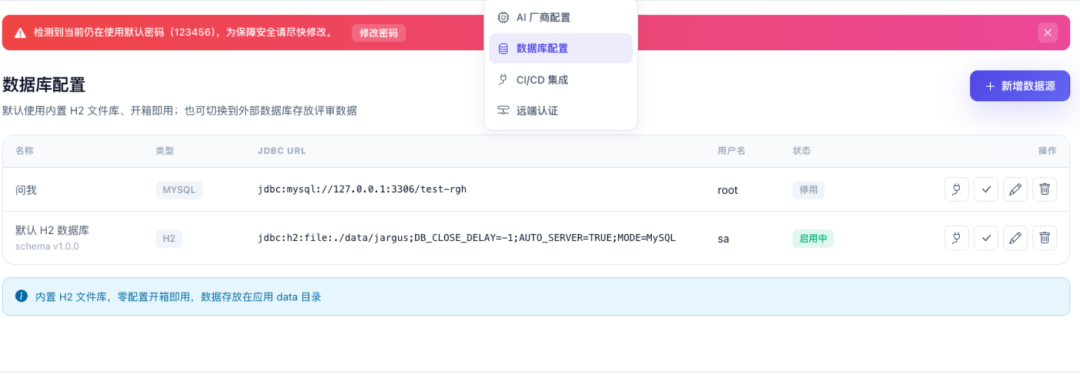Test connection for 问我 data source
Image resolution: width=1080 pixels, height=374 pixels.
pyautogui.click(x=956, y=189)
